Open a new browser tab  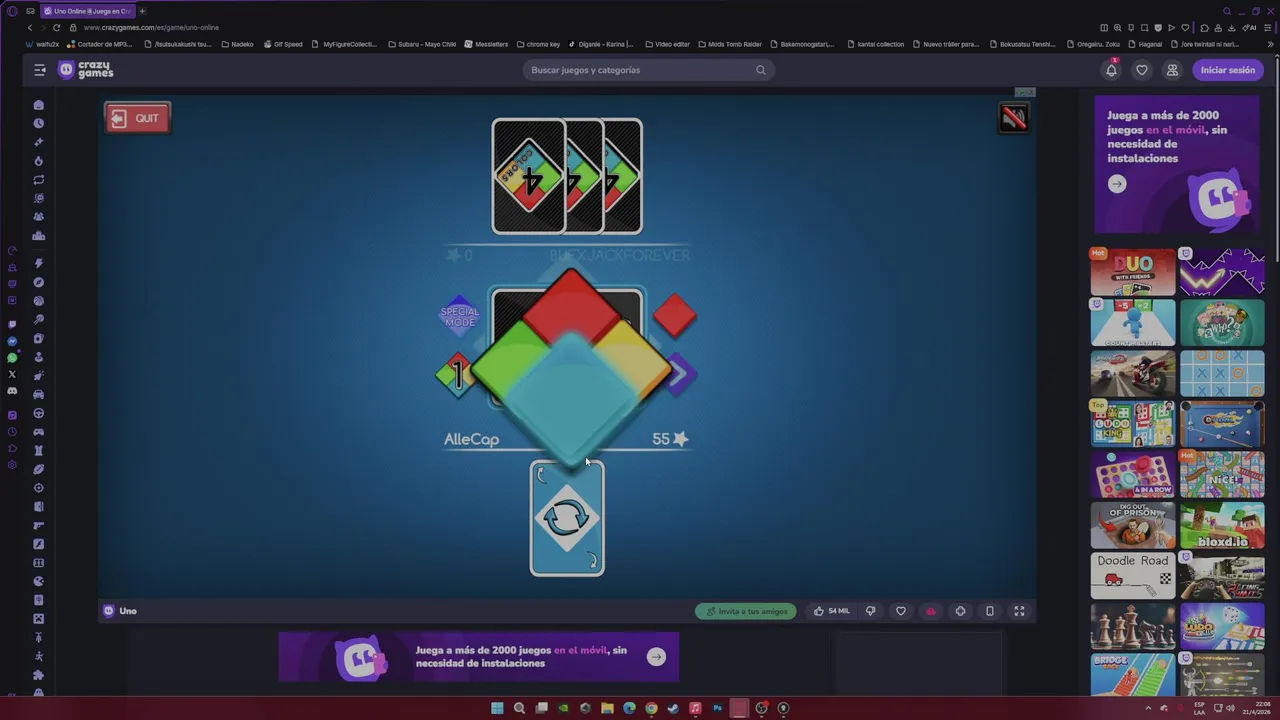click(142, 11)
